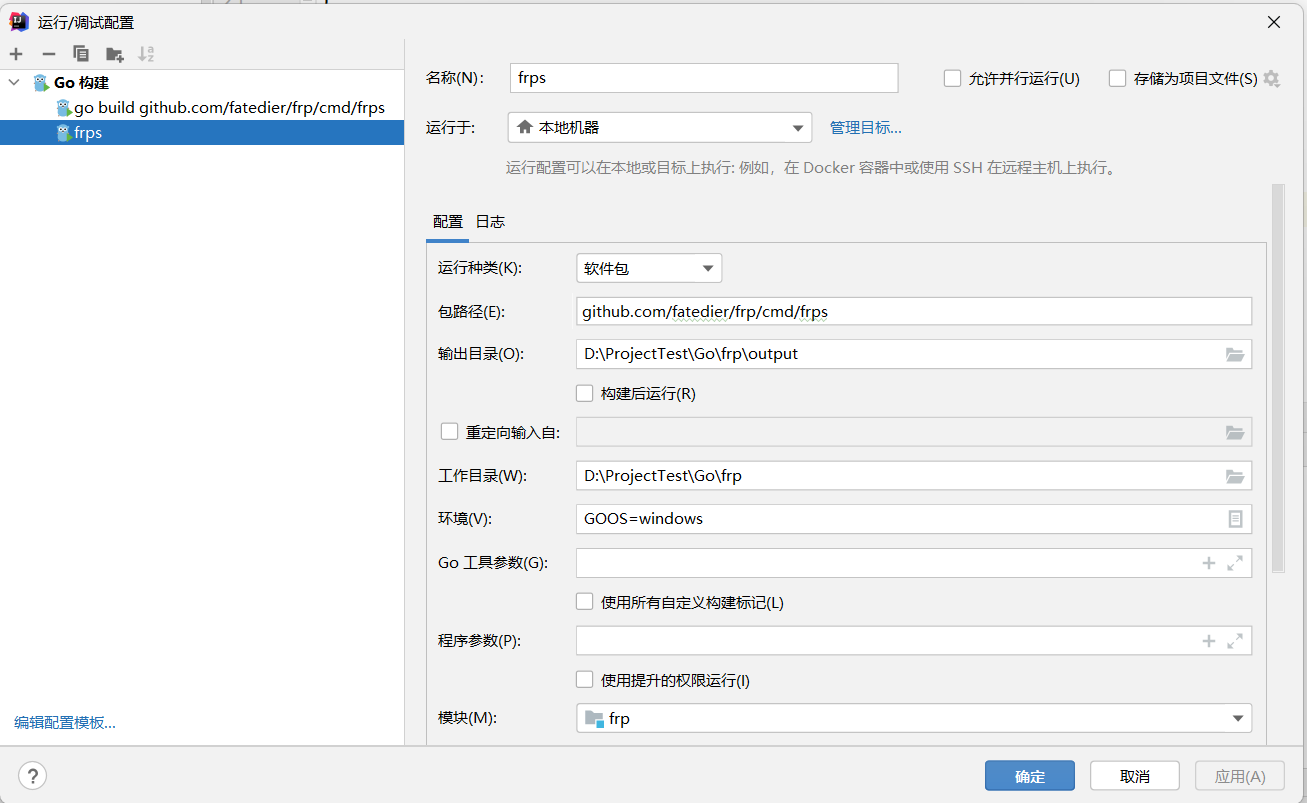Open the help question mark button
The height and width of the screenshot is (803, 1307).
coord(32,775)
